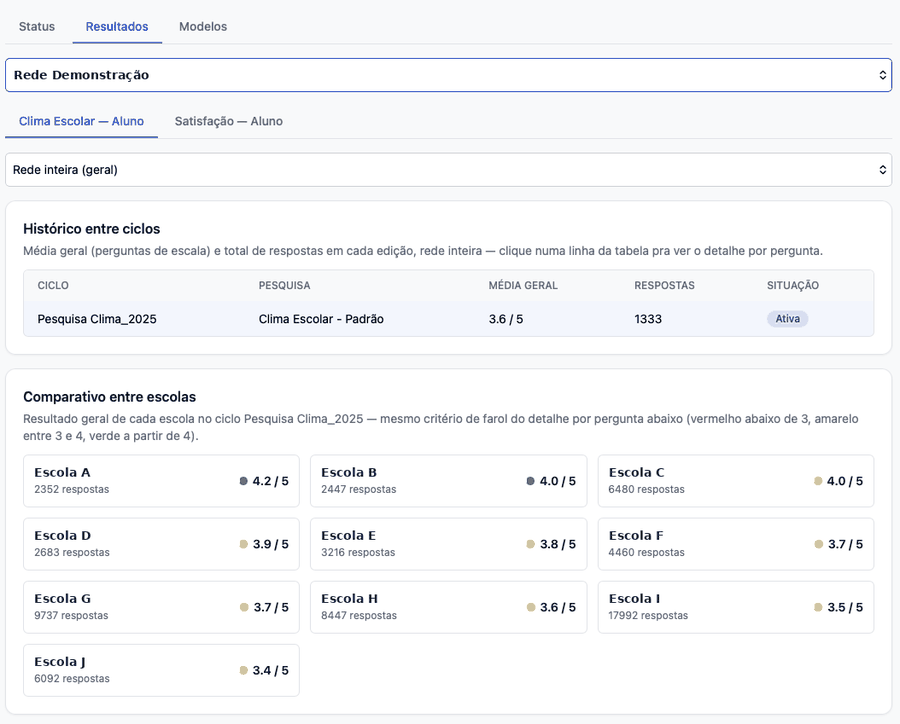Screen dimensions: 900x724
Task: Click the 3.4 / 5 score
Action: click(x=270, y=671)
